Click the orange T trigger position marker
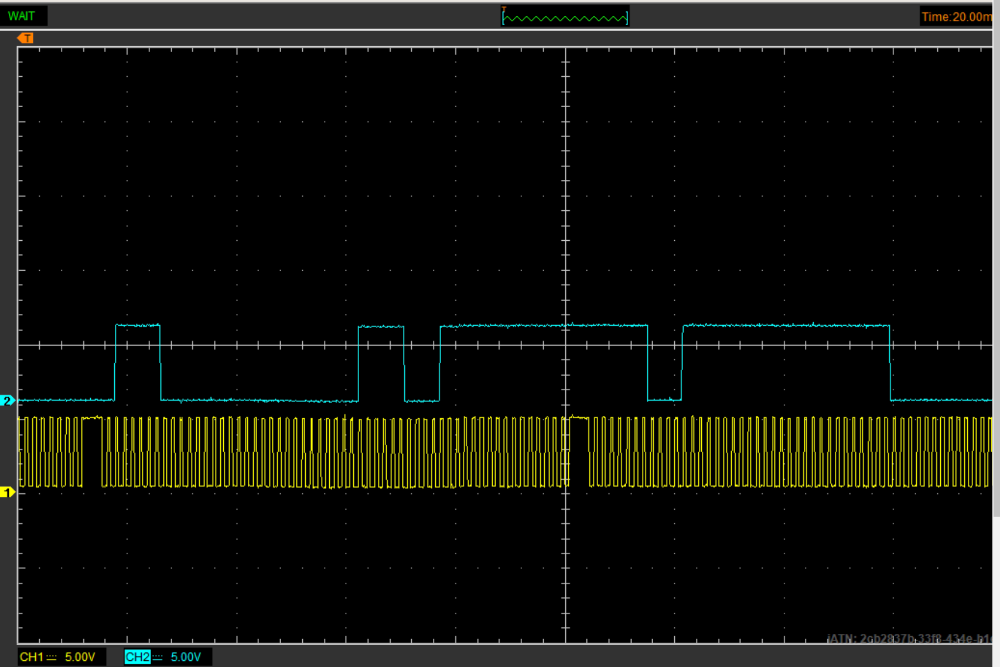The height and width of the screenshot is (667, 1000). (x=27, y=38)
